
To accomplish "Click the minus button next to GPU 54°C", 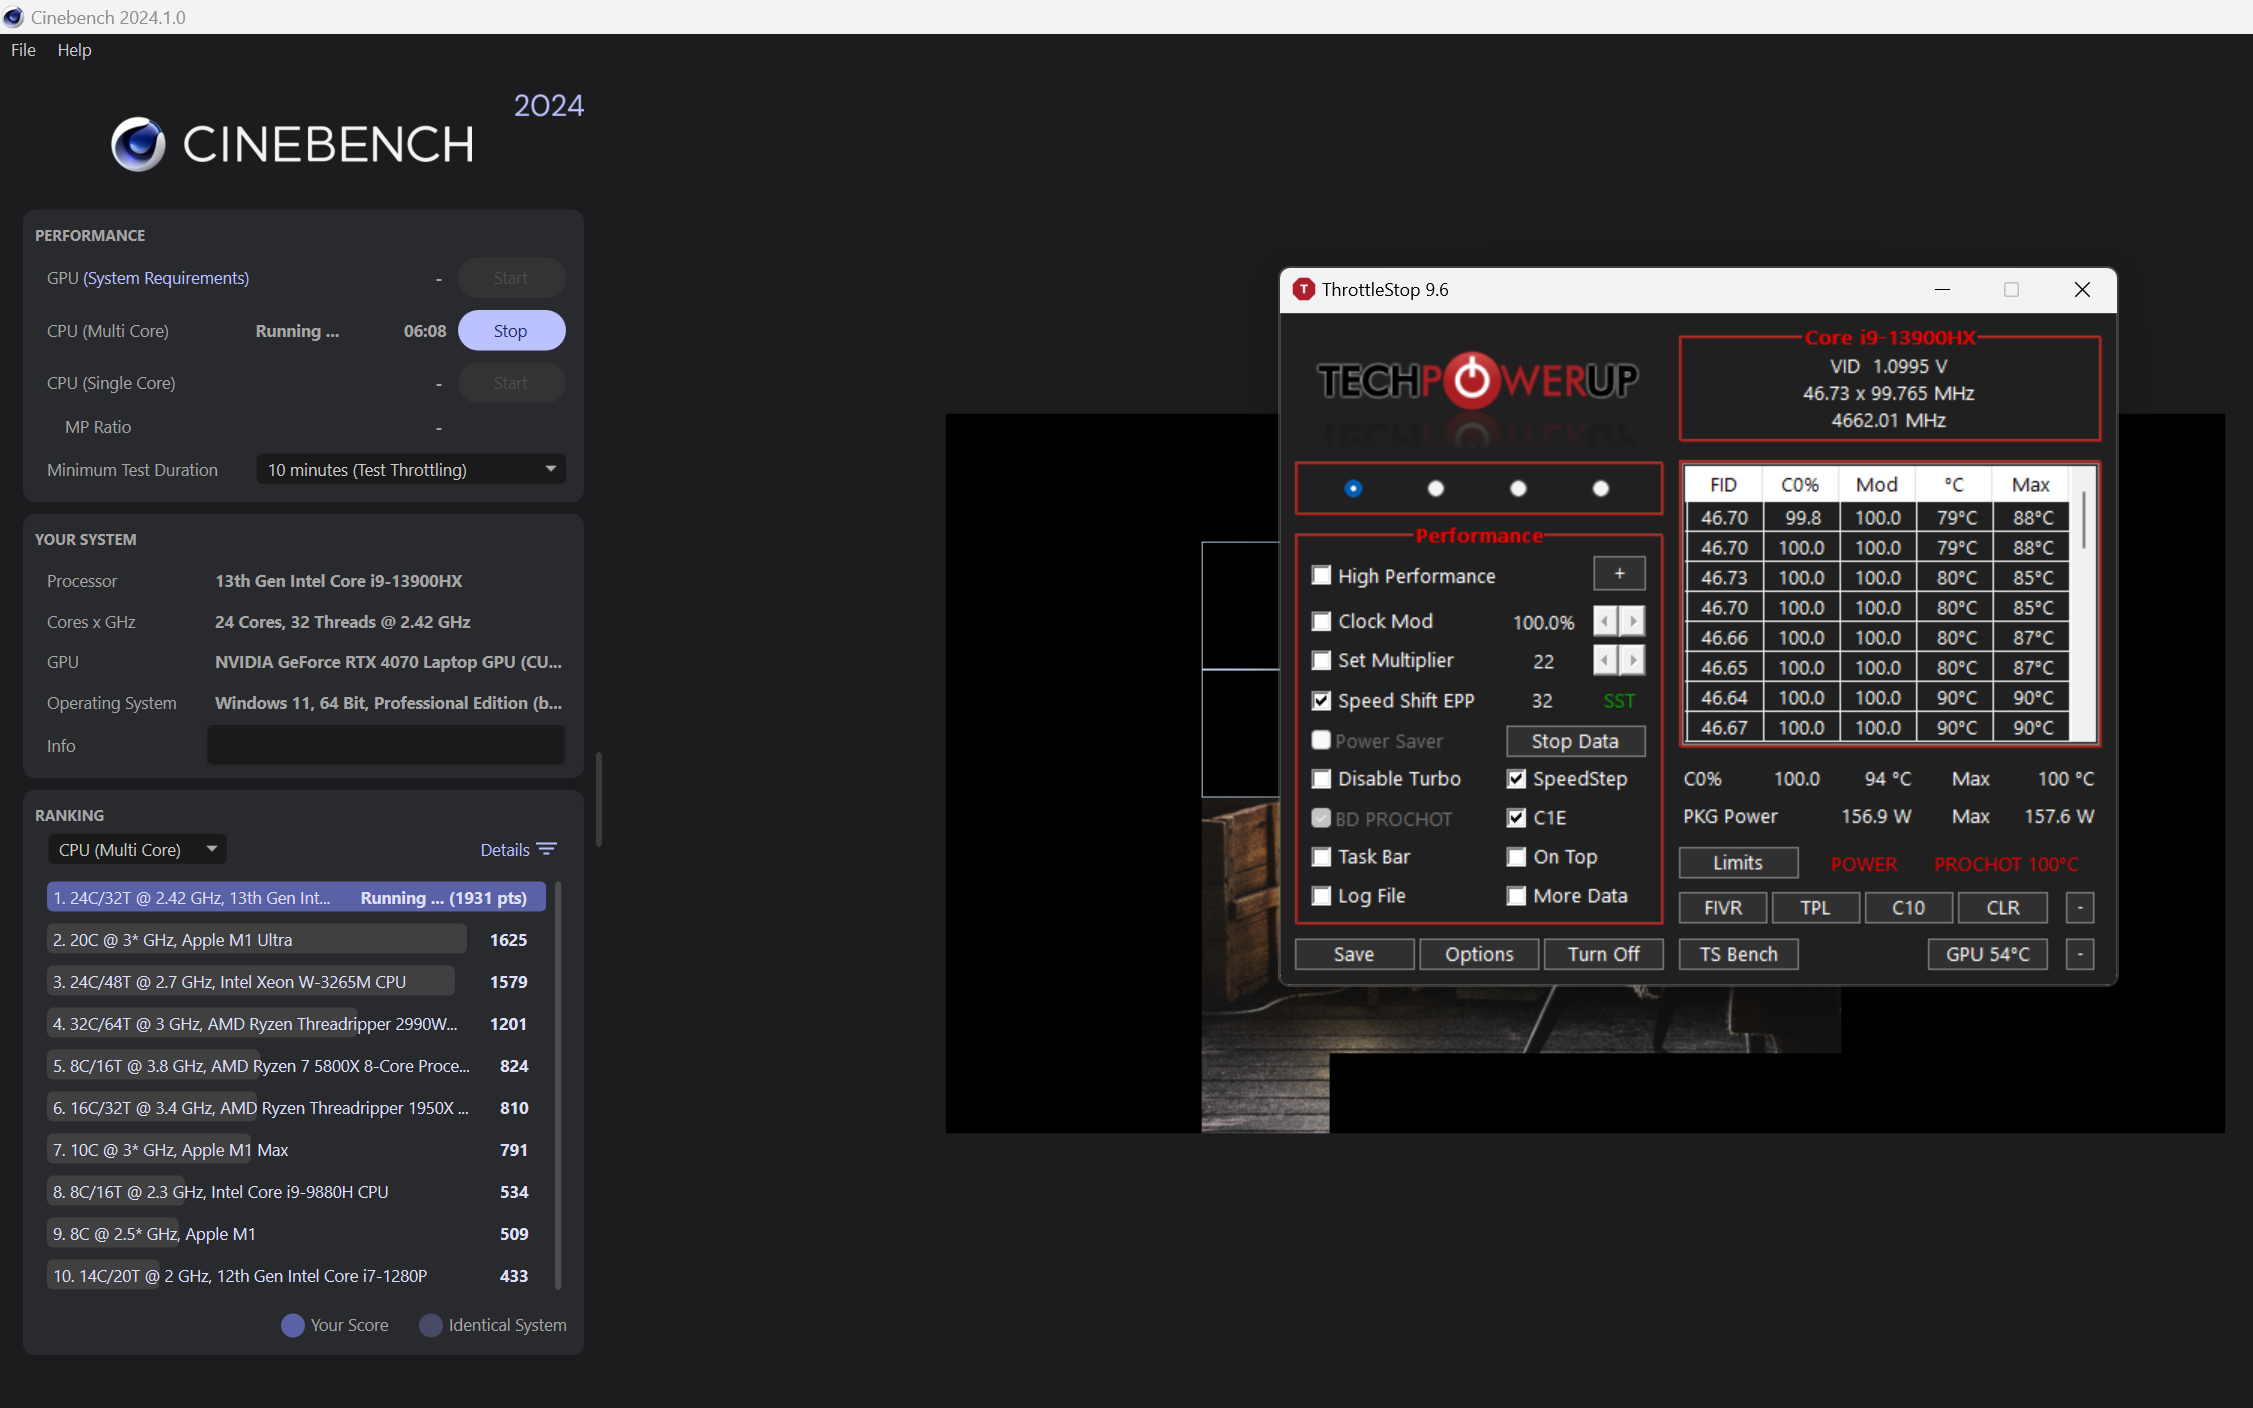I will (2080, 954).
